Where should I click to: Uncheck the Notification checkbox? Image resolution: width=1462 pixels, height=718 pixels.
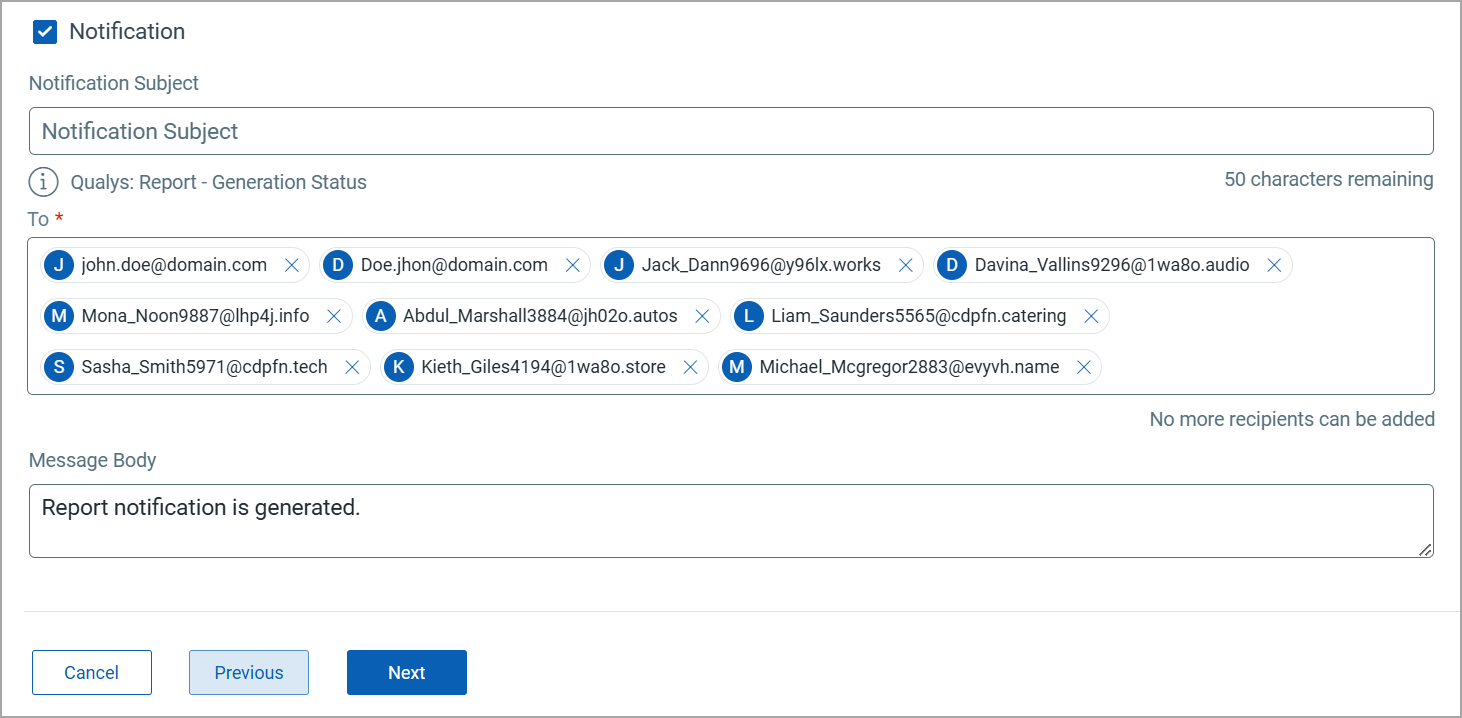[x=44, y=32]
